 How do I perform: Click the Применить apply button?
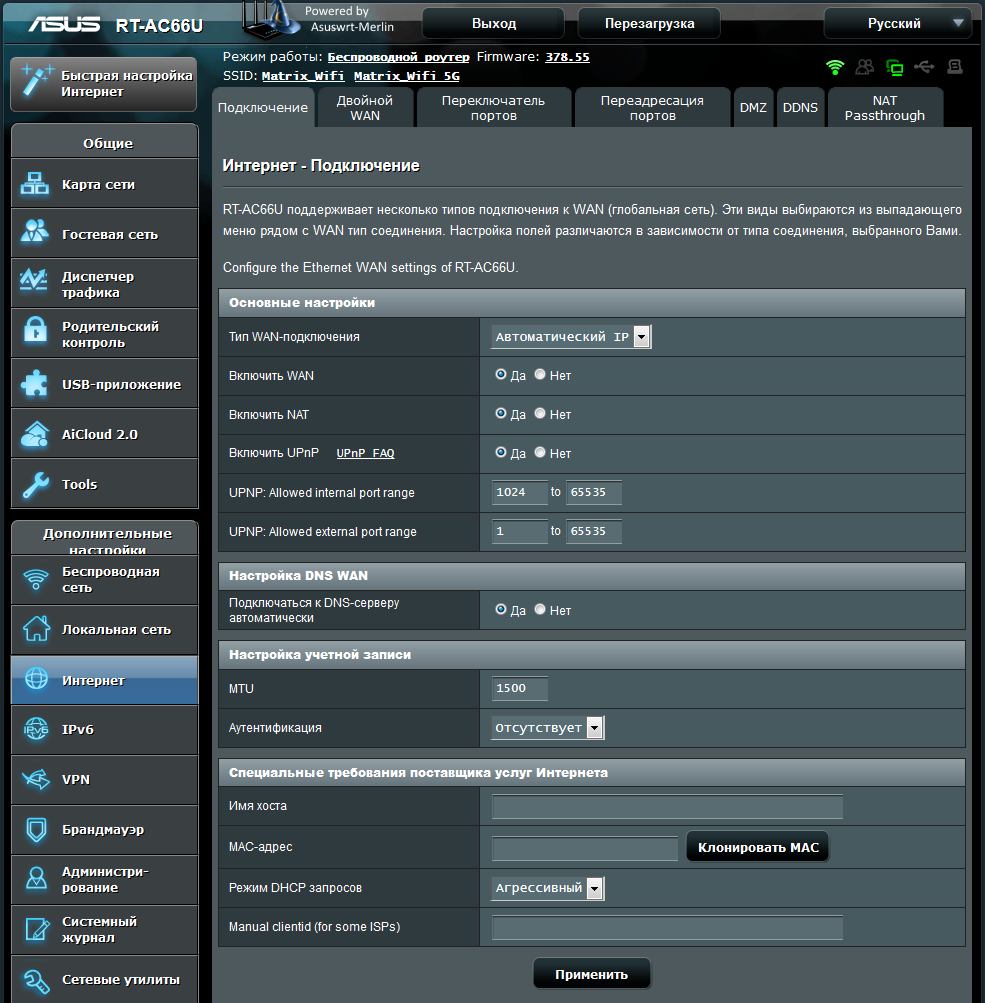tap(592, 974)
